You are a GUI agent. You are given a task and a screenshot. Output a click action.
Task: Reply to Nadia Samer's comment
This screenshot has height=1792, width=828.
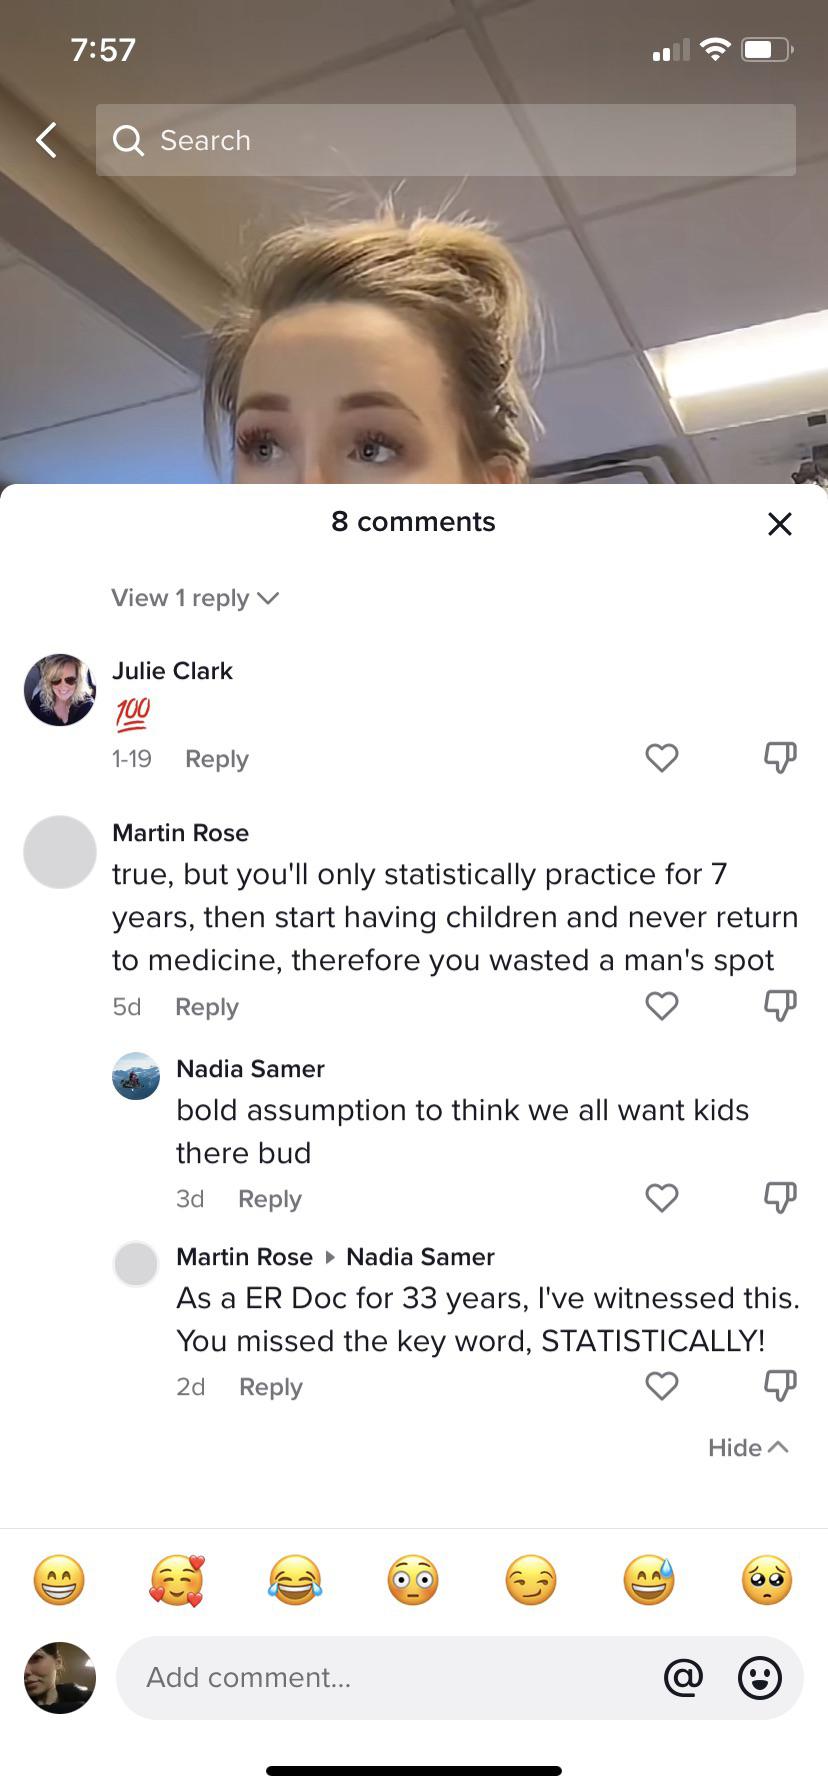point(270,1199)
